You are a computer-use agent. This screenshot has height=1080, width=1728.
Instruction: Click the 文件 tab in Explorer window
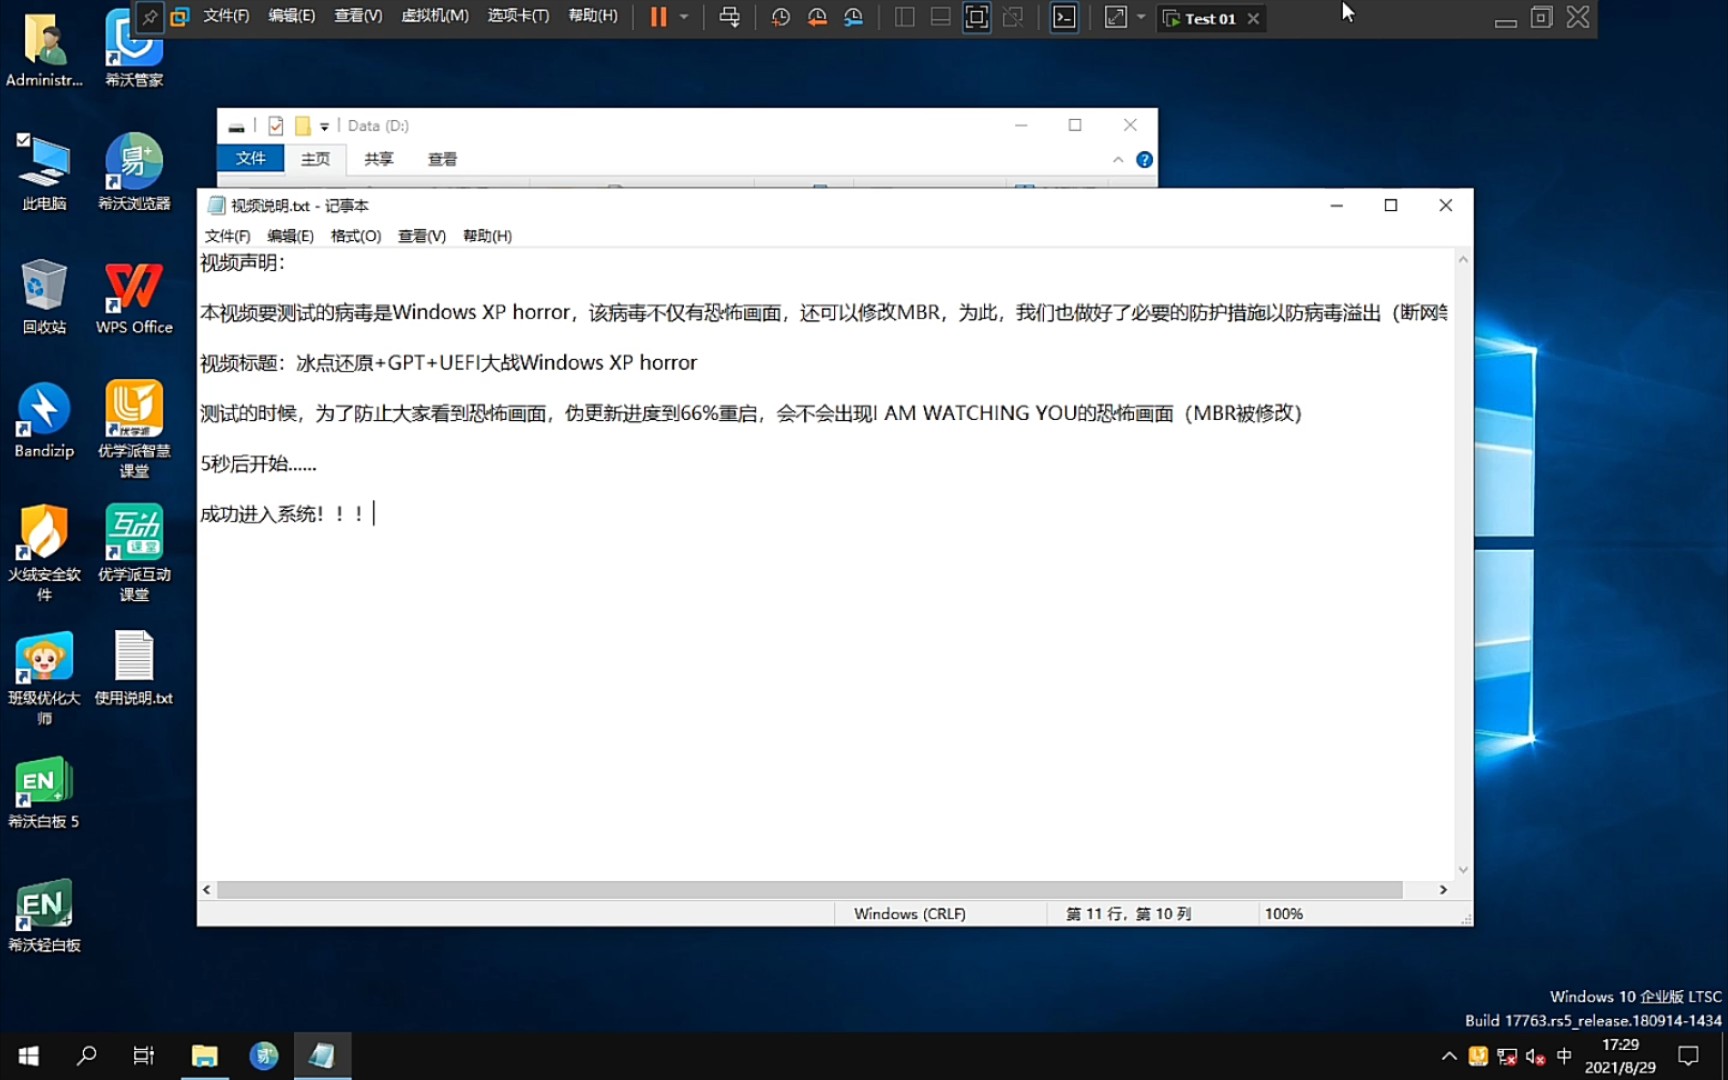coord(250,158)
